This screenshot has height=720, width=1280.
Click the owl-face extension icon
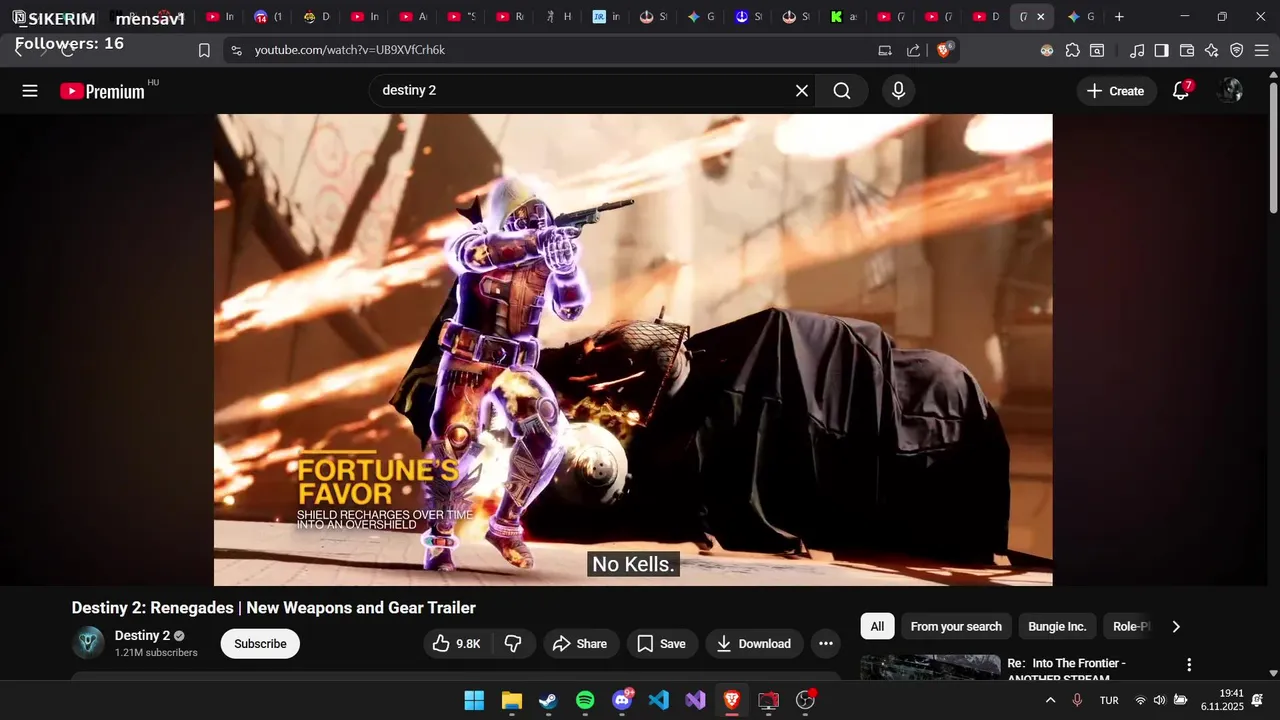coord(1047,50)
